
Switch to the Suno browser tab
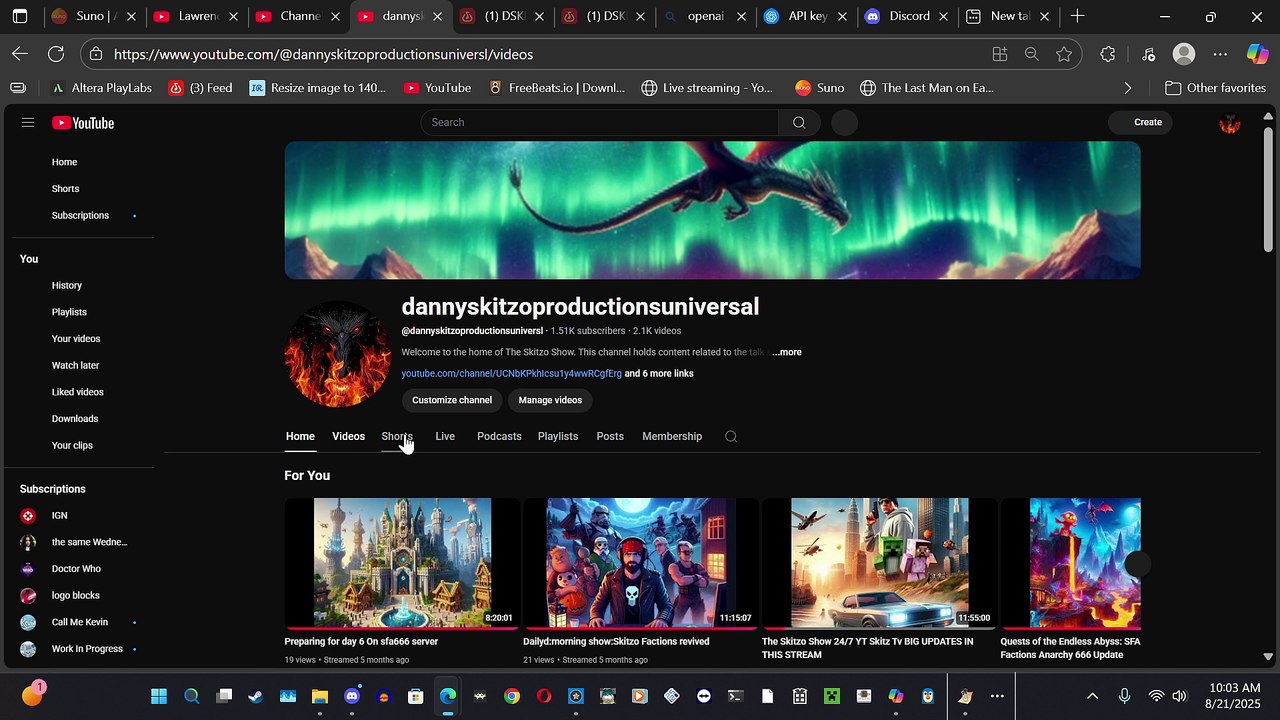92,16
